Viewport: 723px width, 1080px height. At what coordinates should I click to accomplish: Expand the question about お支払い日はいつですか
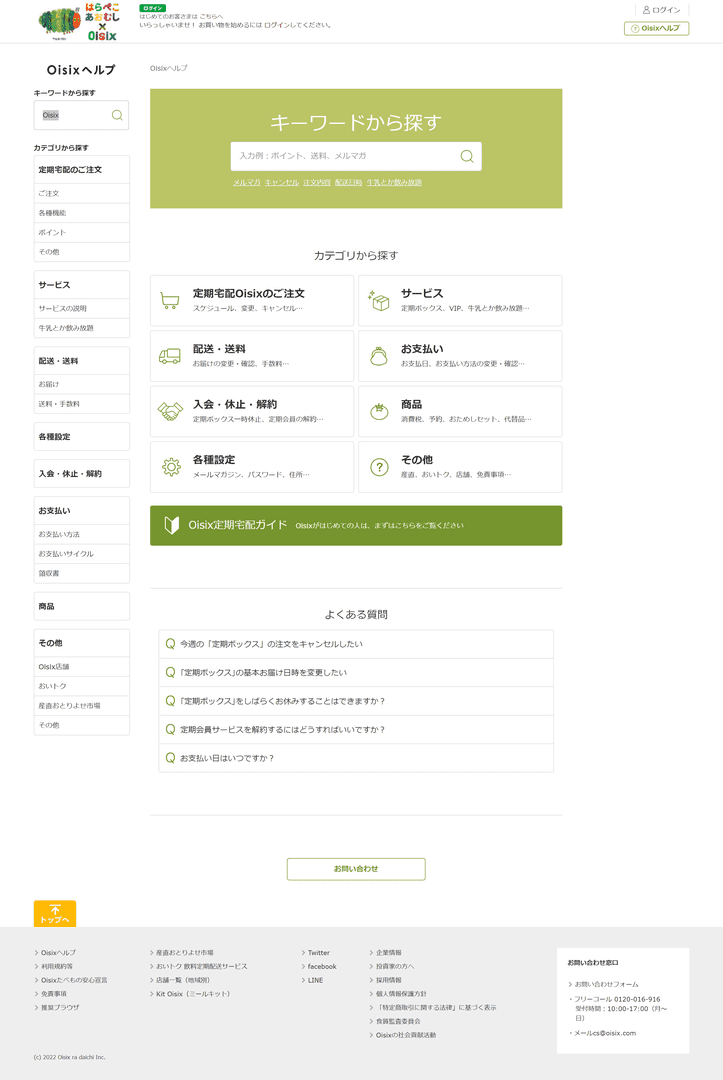(355, 758)
